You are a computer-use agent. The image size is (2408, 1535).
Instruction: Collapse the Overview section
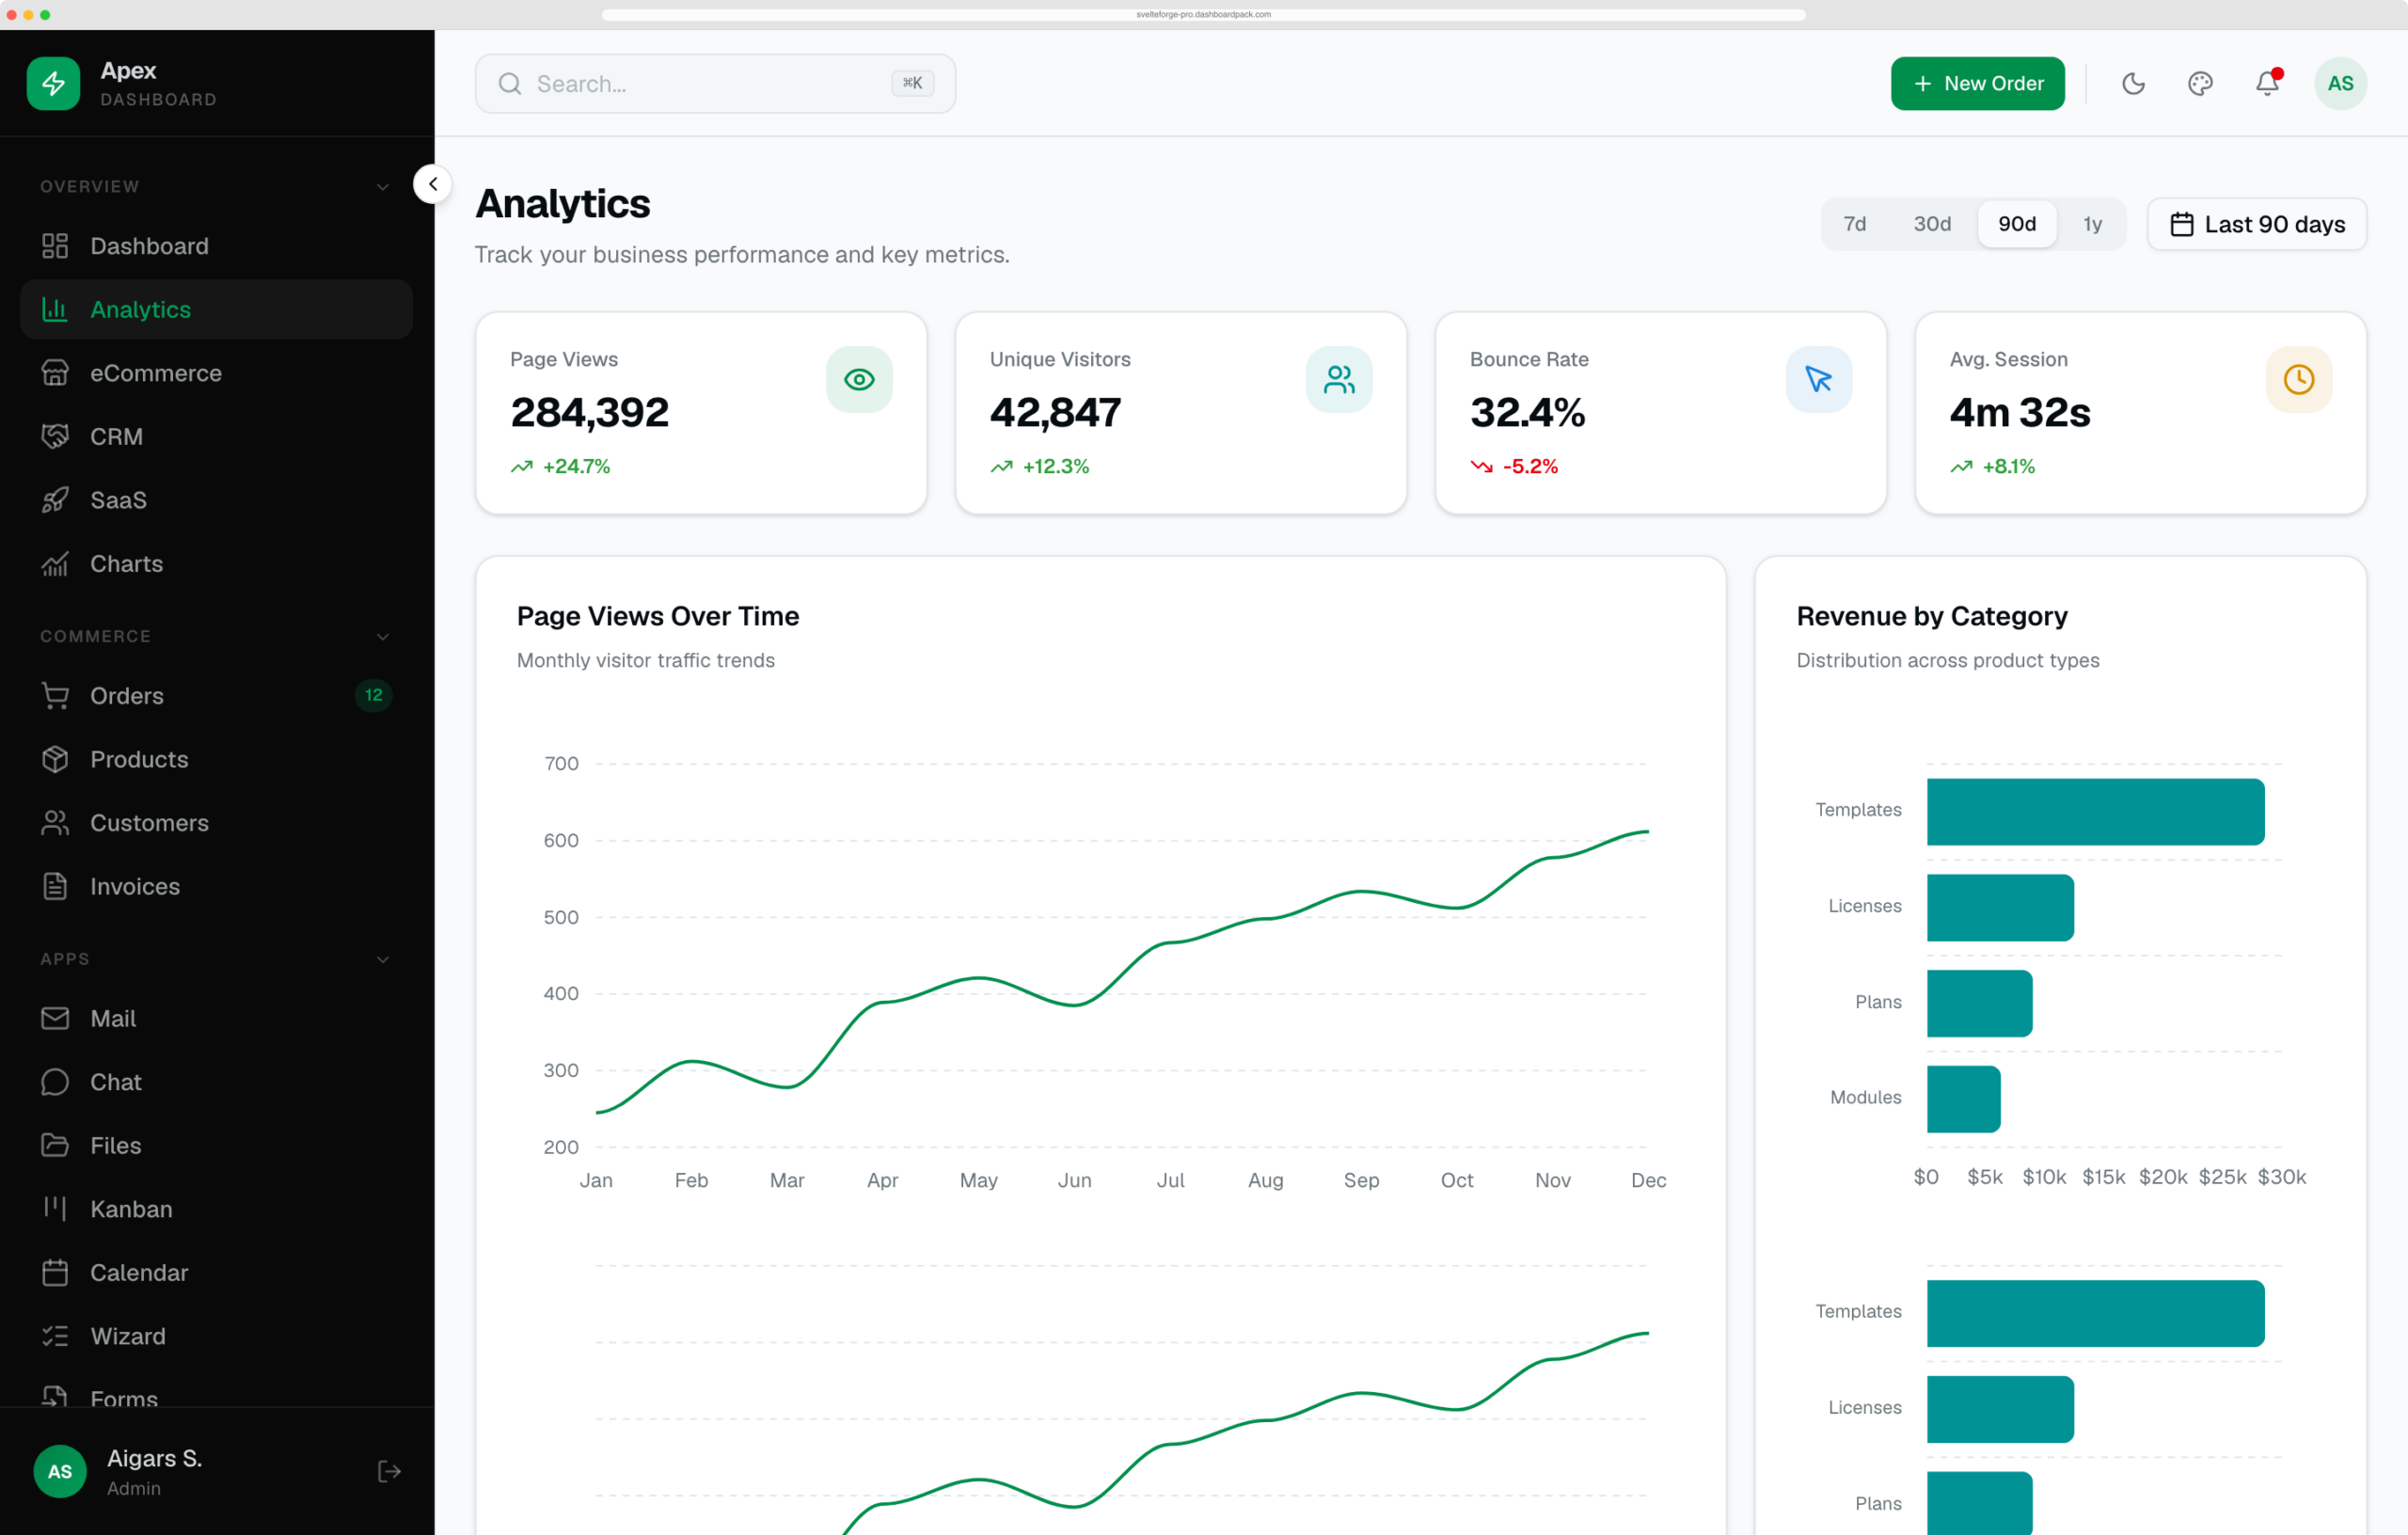click(x=383, y=187)
